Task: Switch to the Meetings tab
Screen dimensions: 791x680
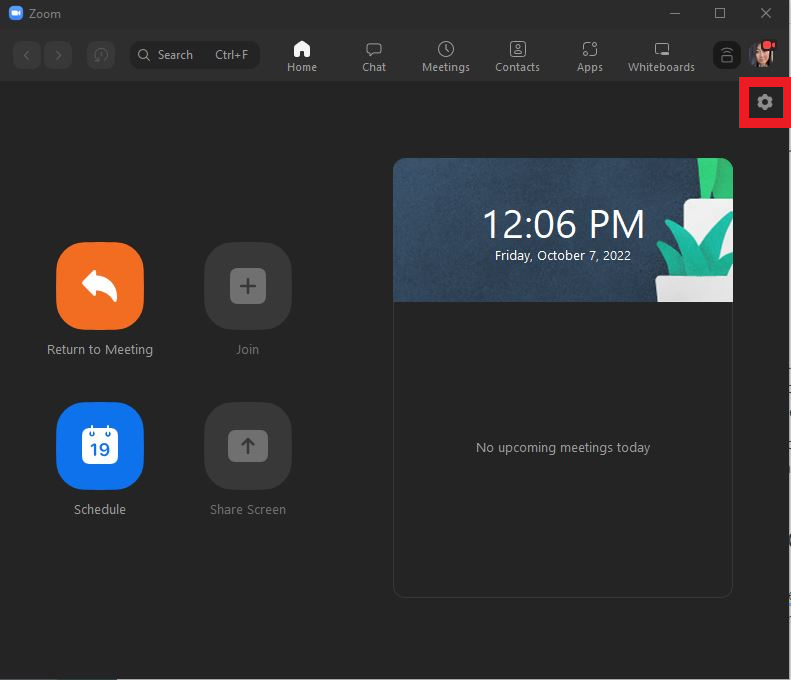Action: 446,56
